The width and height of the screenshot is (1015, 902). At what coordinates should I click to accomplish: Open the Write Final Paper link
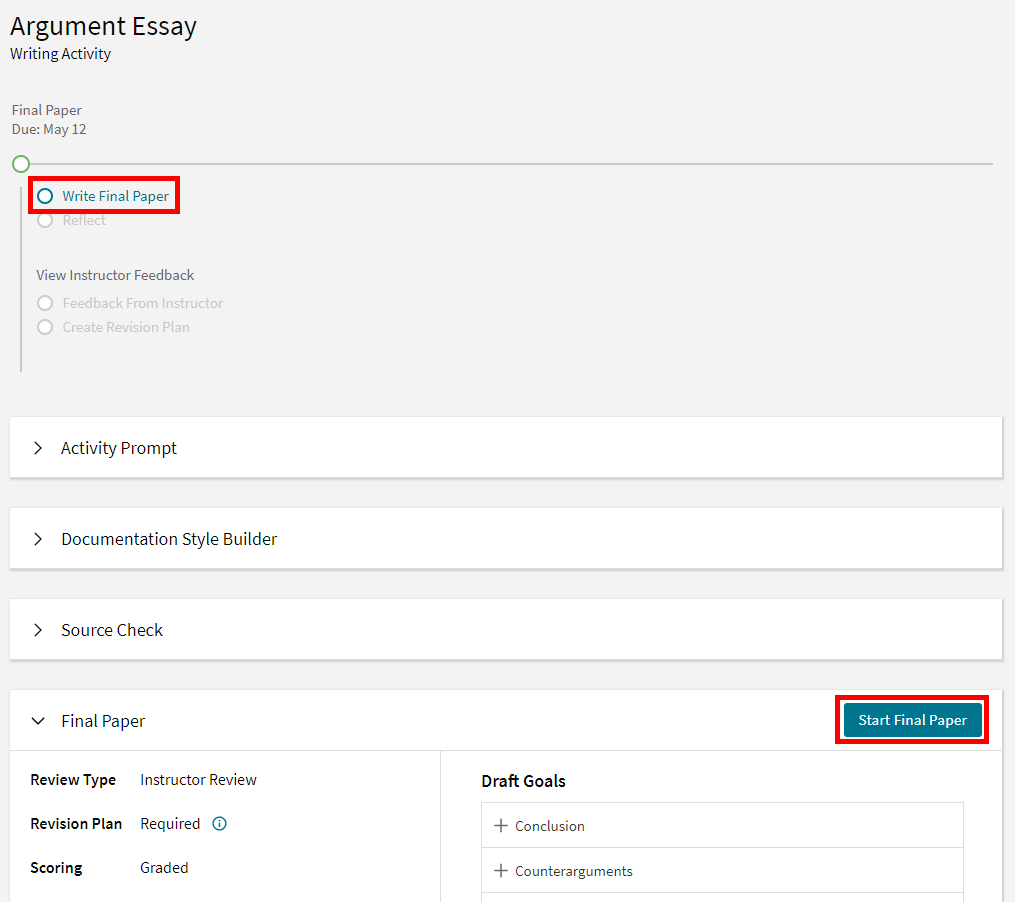point(116,196)
